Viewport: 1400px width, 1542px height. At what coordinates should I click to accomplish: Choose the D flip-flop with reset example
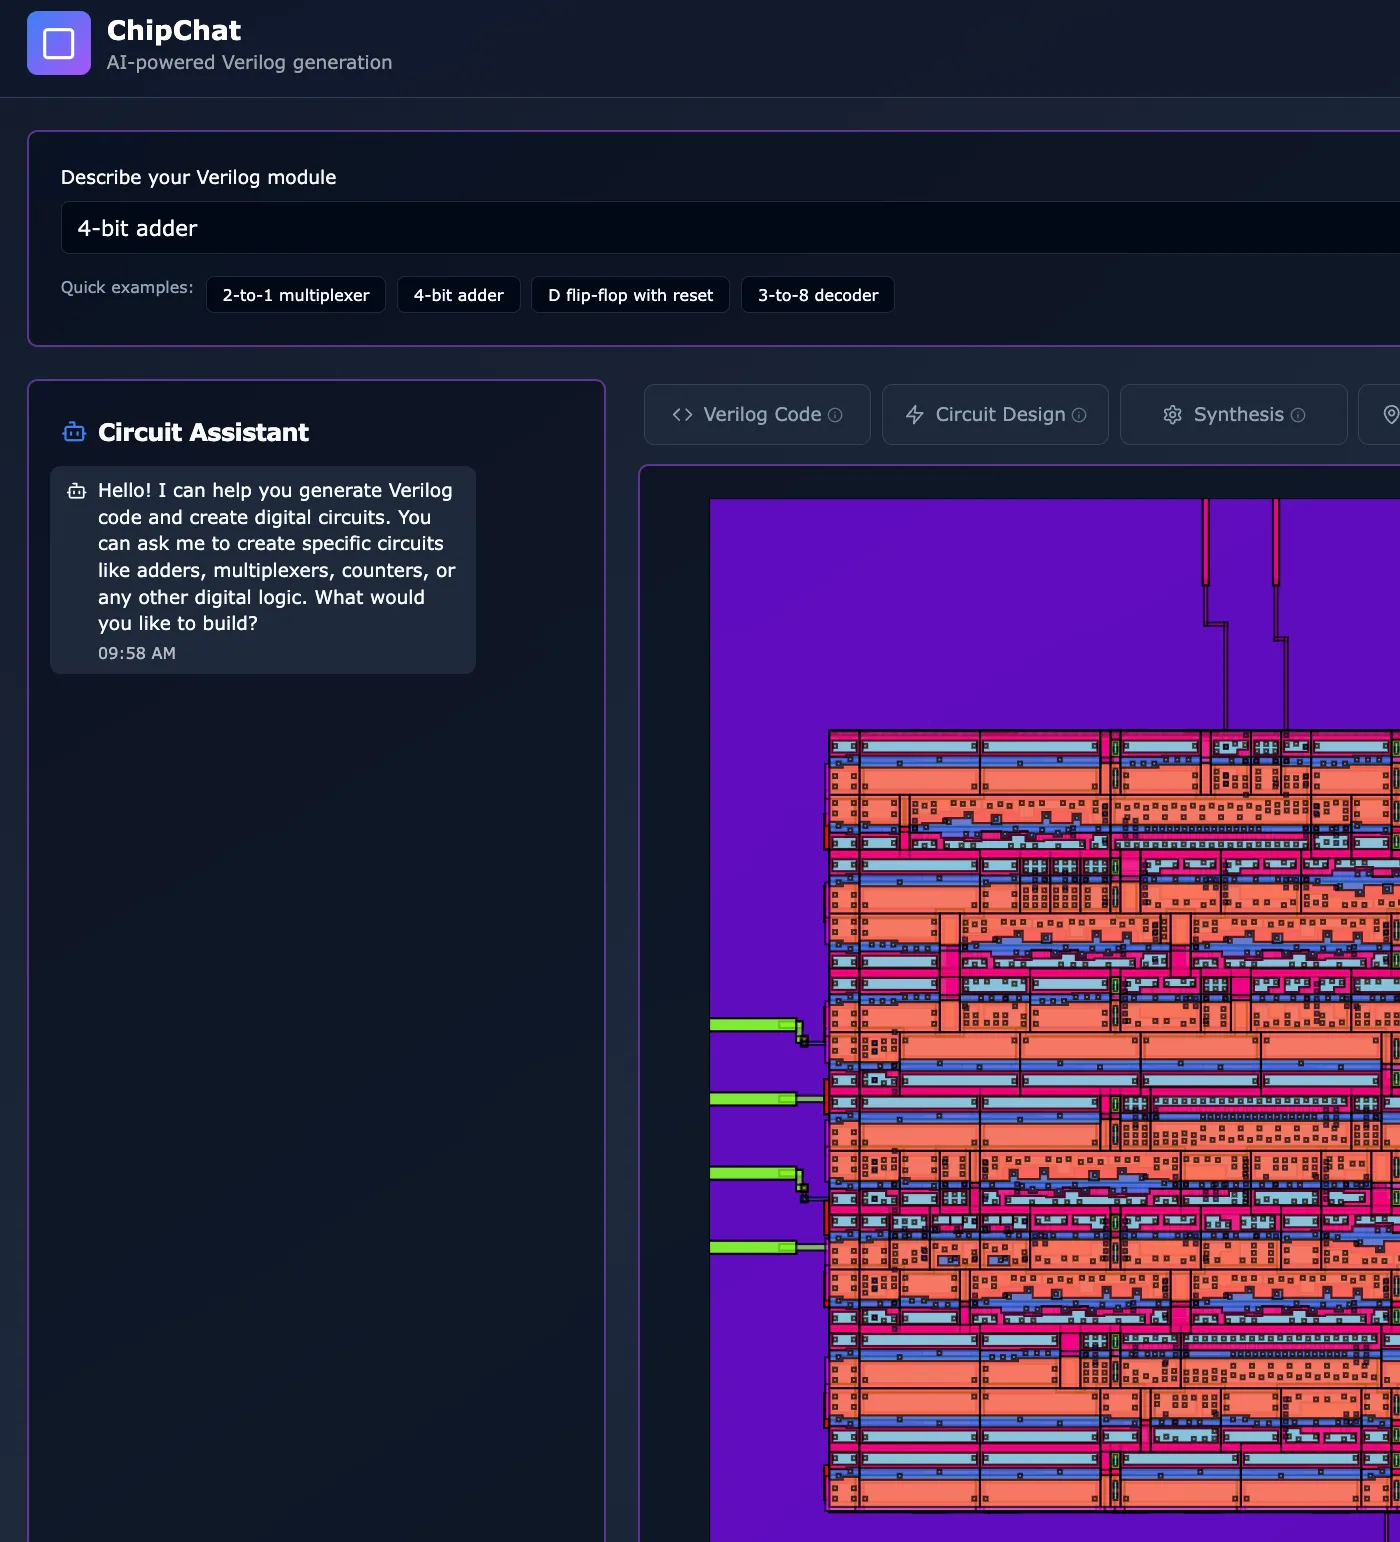630,294
